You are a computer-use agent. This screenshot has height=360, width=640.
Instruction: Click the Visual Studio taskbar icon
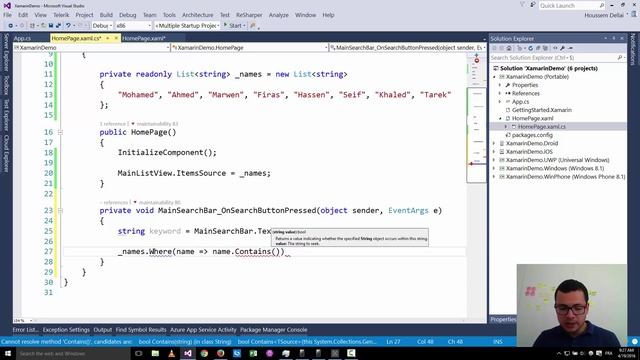[x=188, y=353]
